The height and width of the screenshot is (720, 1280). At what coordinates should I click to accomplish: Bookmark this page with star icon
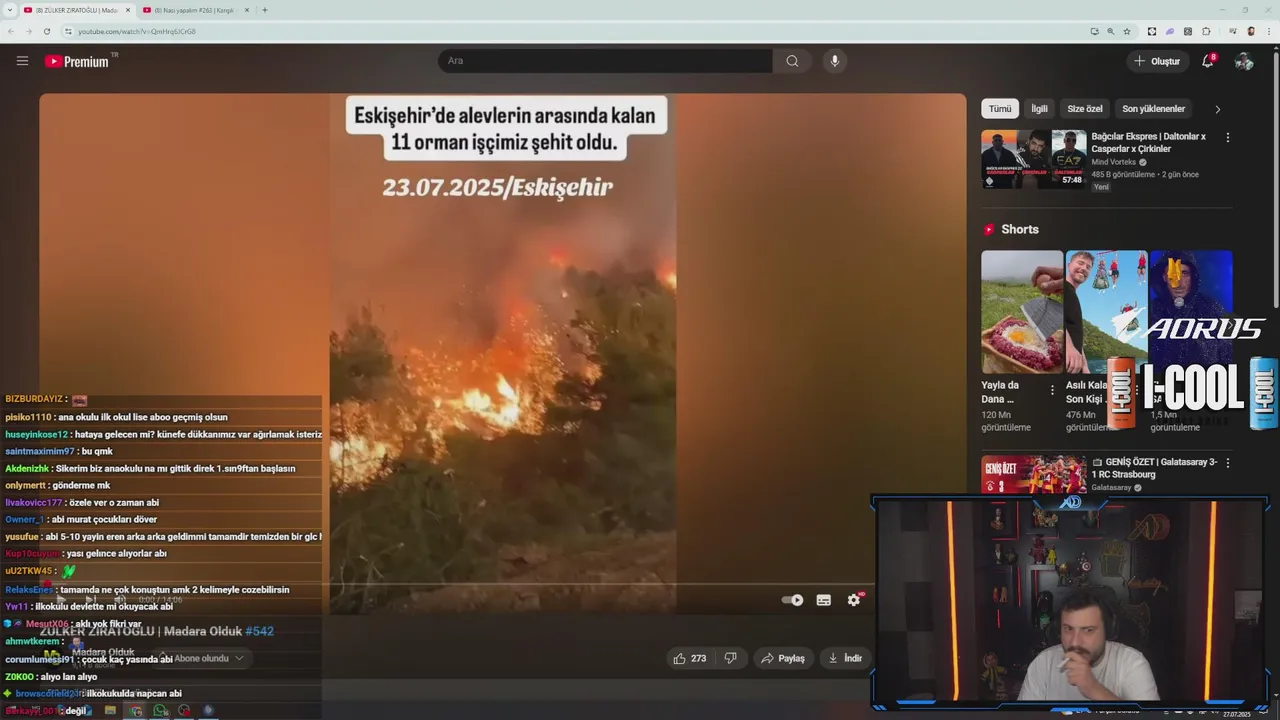coord(1127,31)
